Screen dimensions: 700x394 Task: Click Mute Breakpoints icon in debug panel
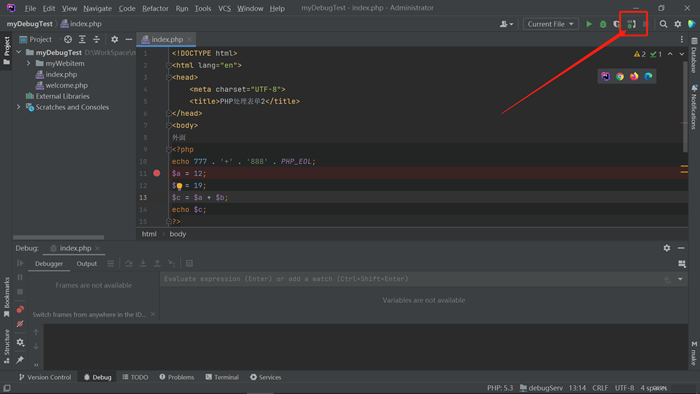20,324
